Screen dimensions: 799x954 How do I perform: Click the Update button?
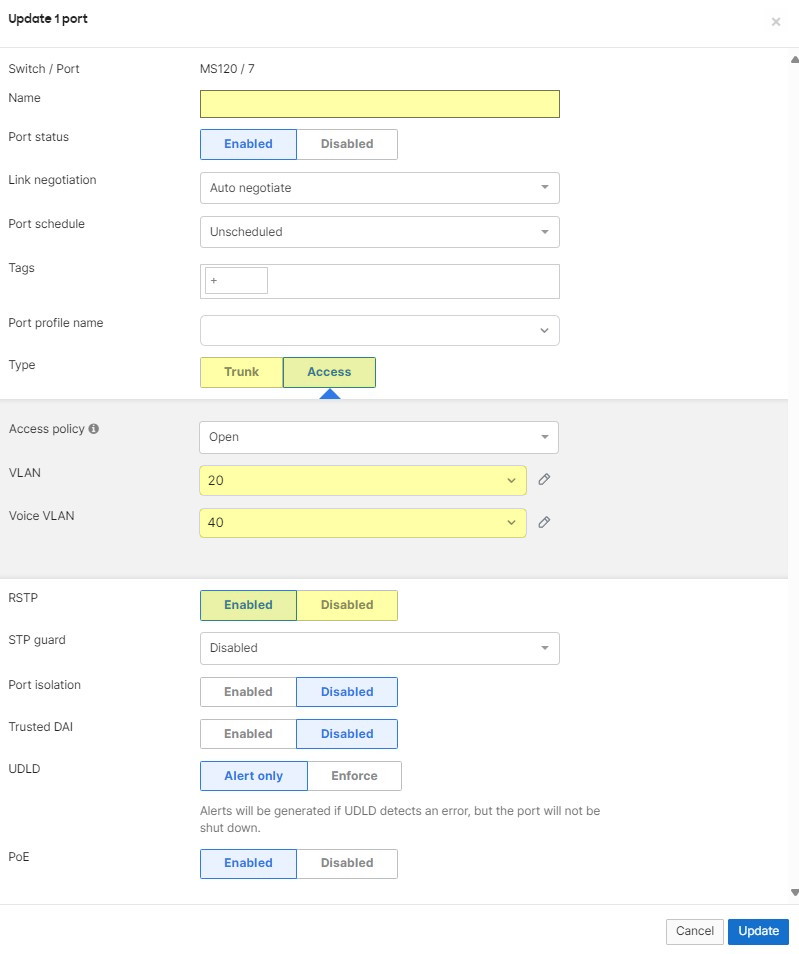[758, 931]
